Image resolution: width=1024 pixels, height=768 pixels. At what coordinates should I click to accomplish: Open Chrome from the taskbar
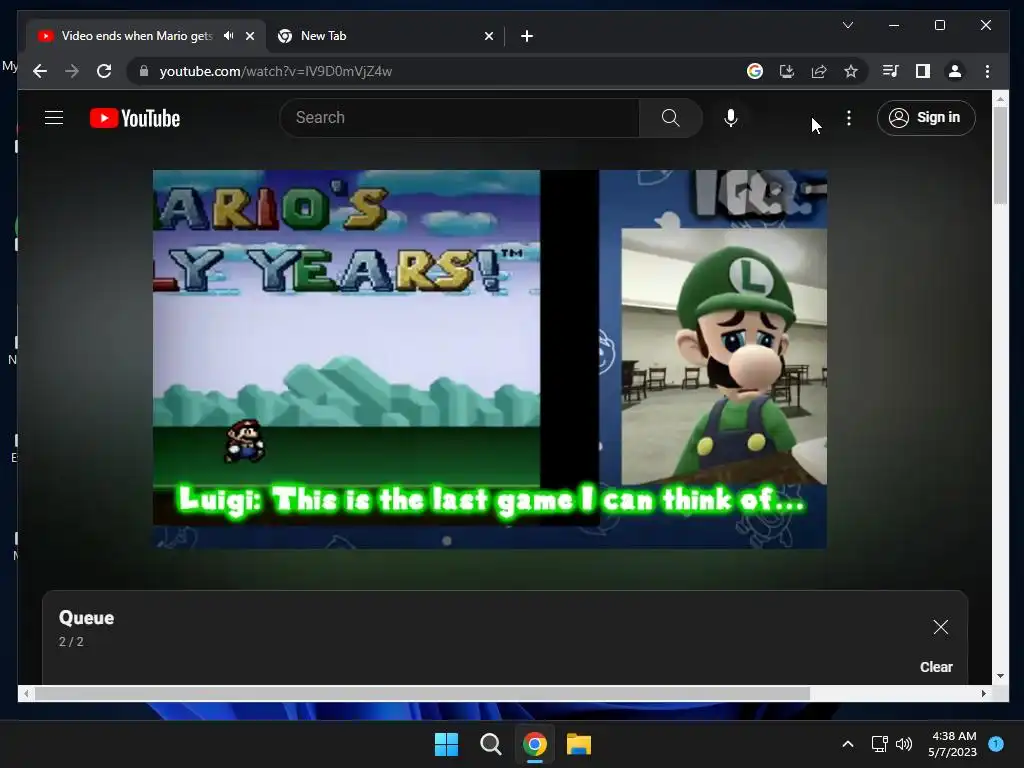coord(535,744)
